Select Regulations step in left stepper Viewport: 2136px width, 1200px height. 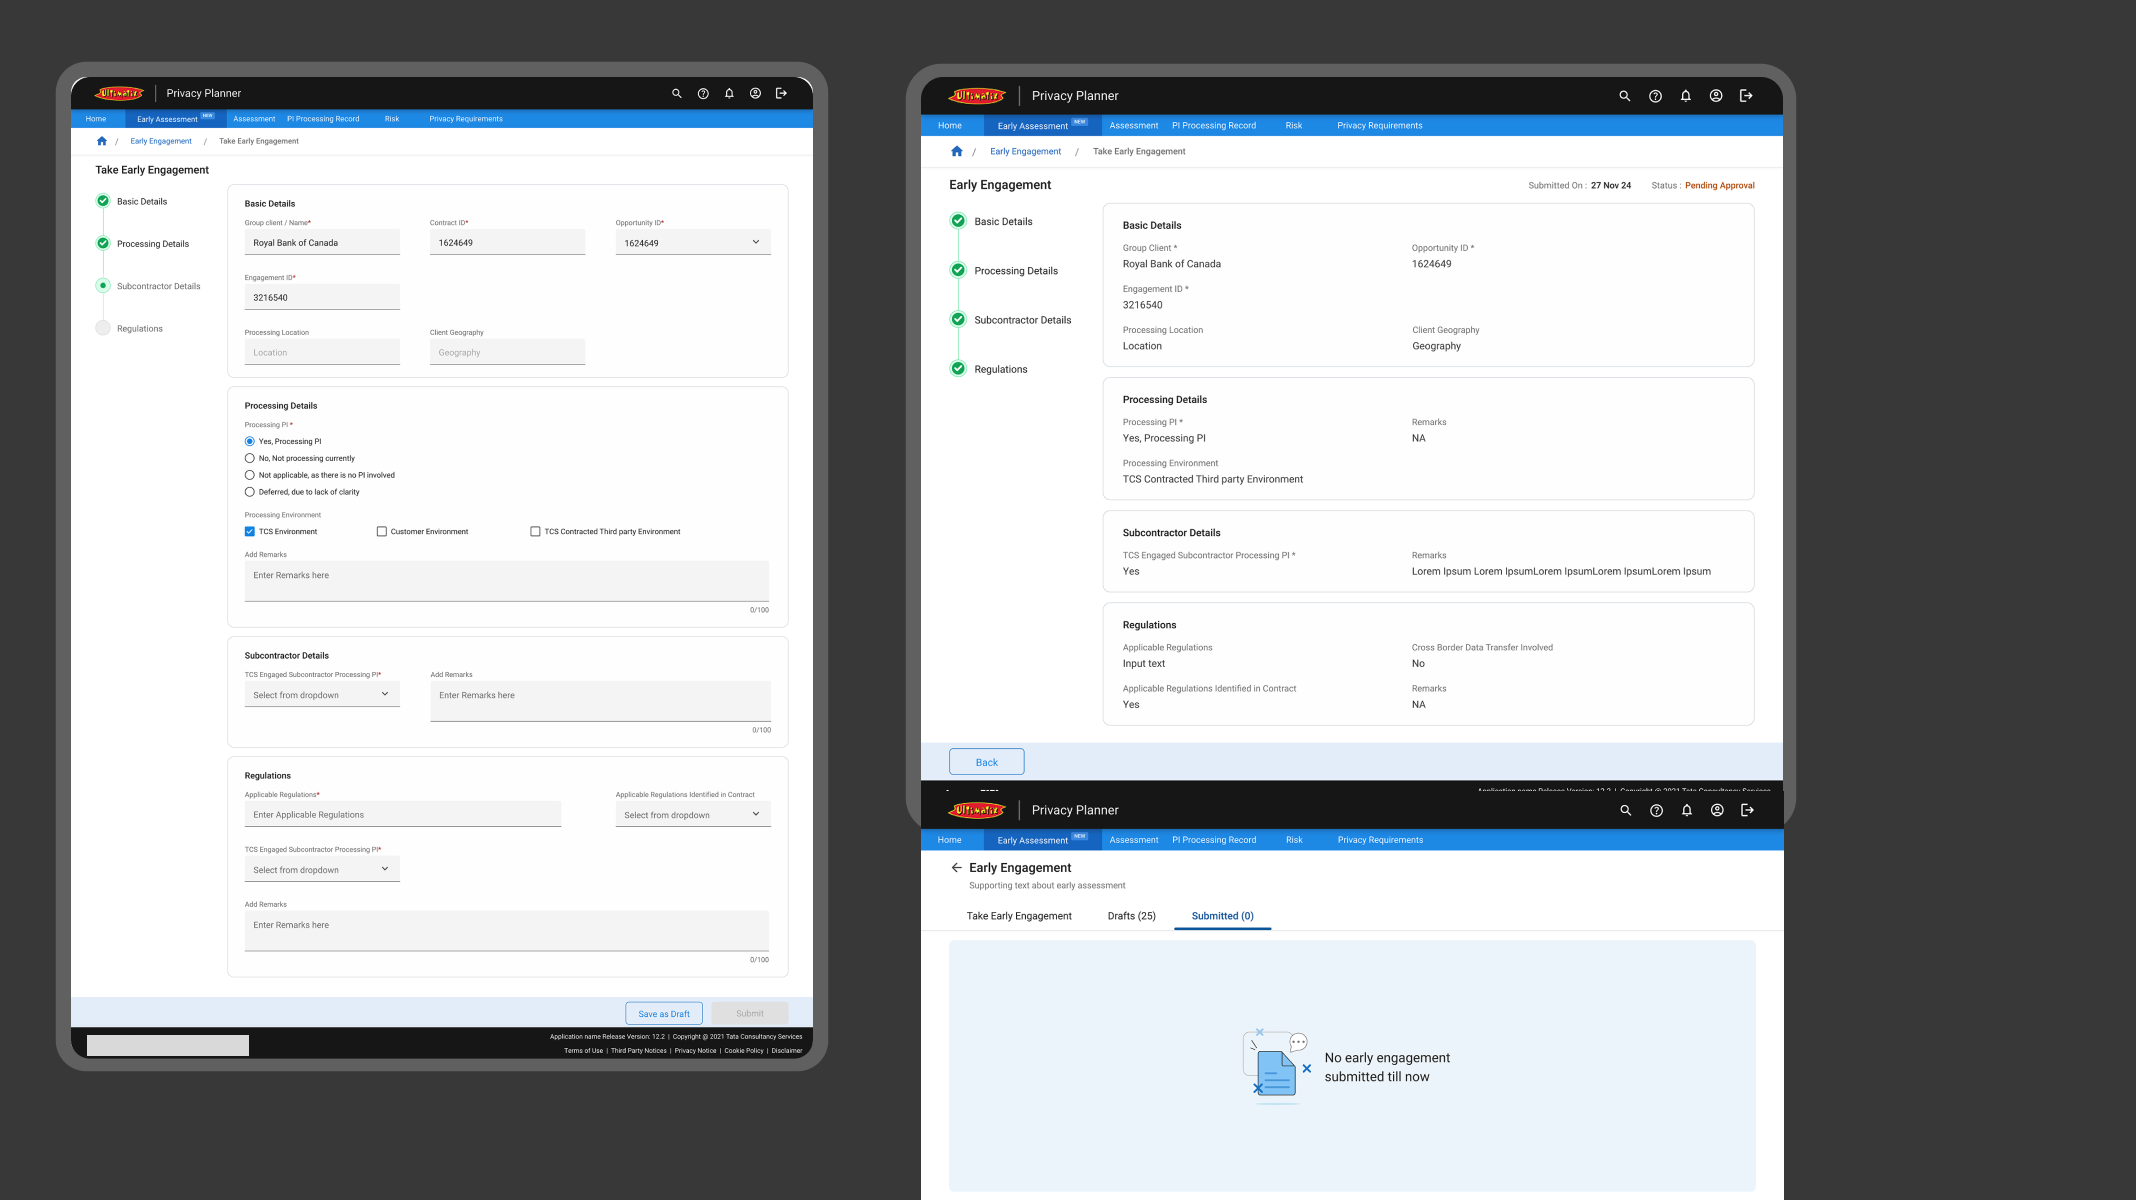click(139, 329)
